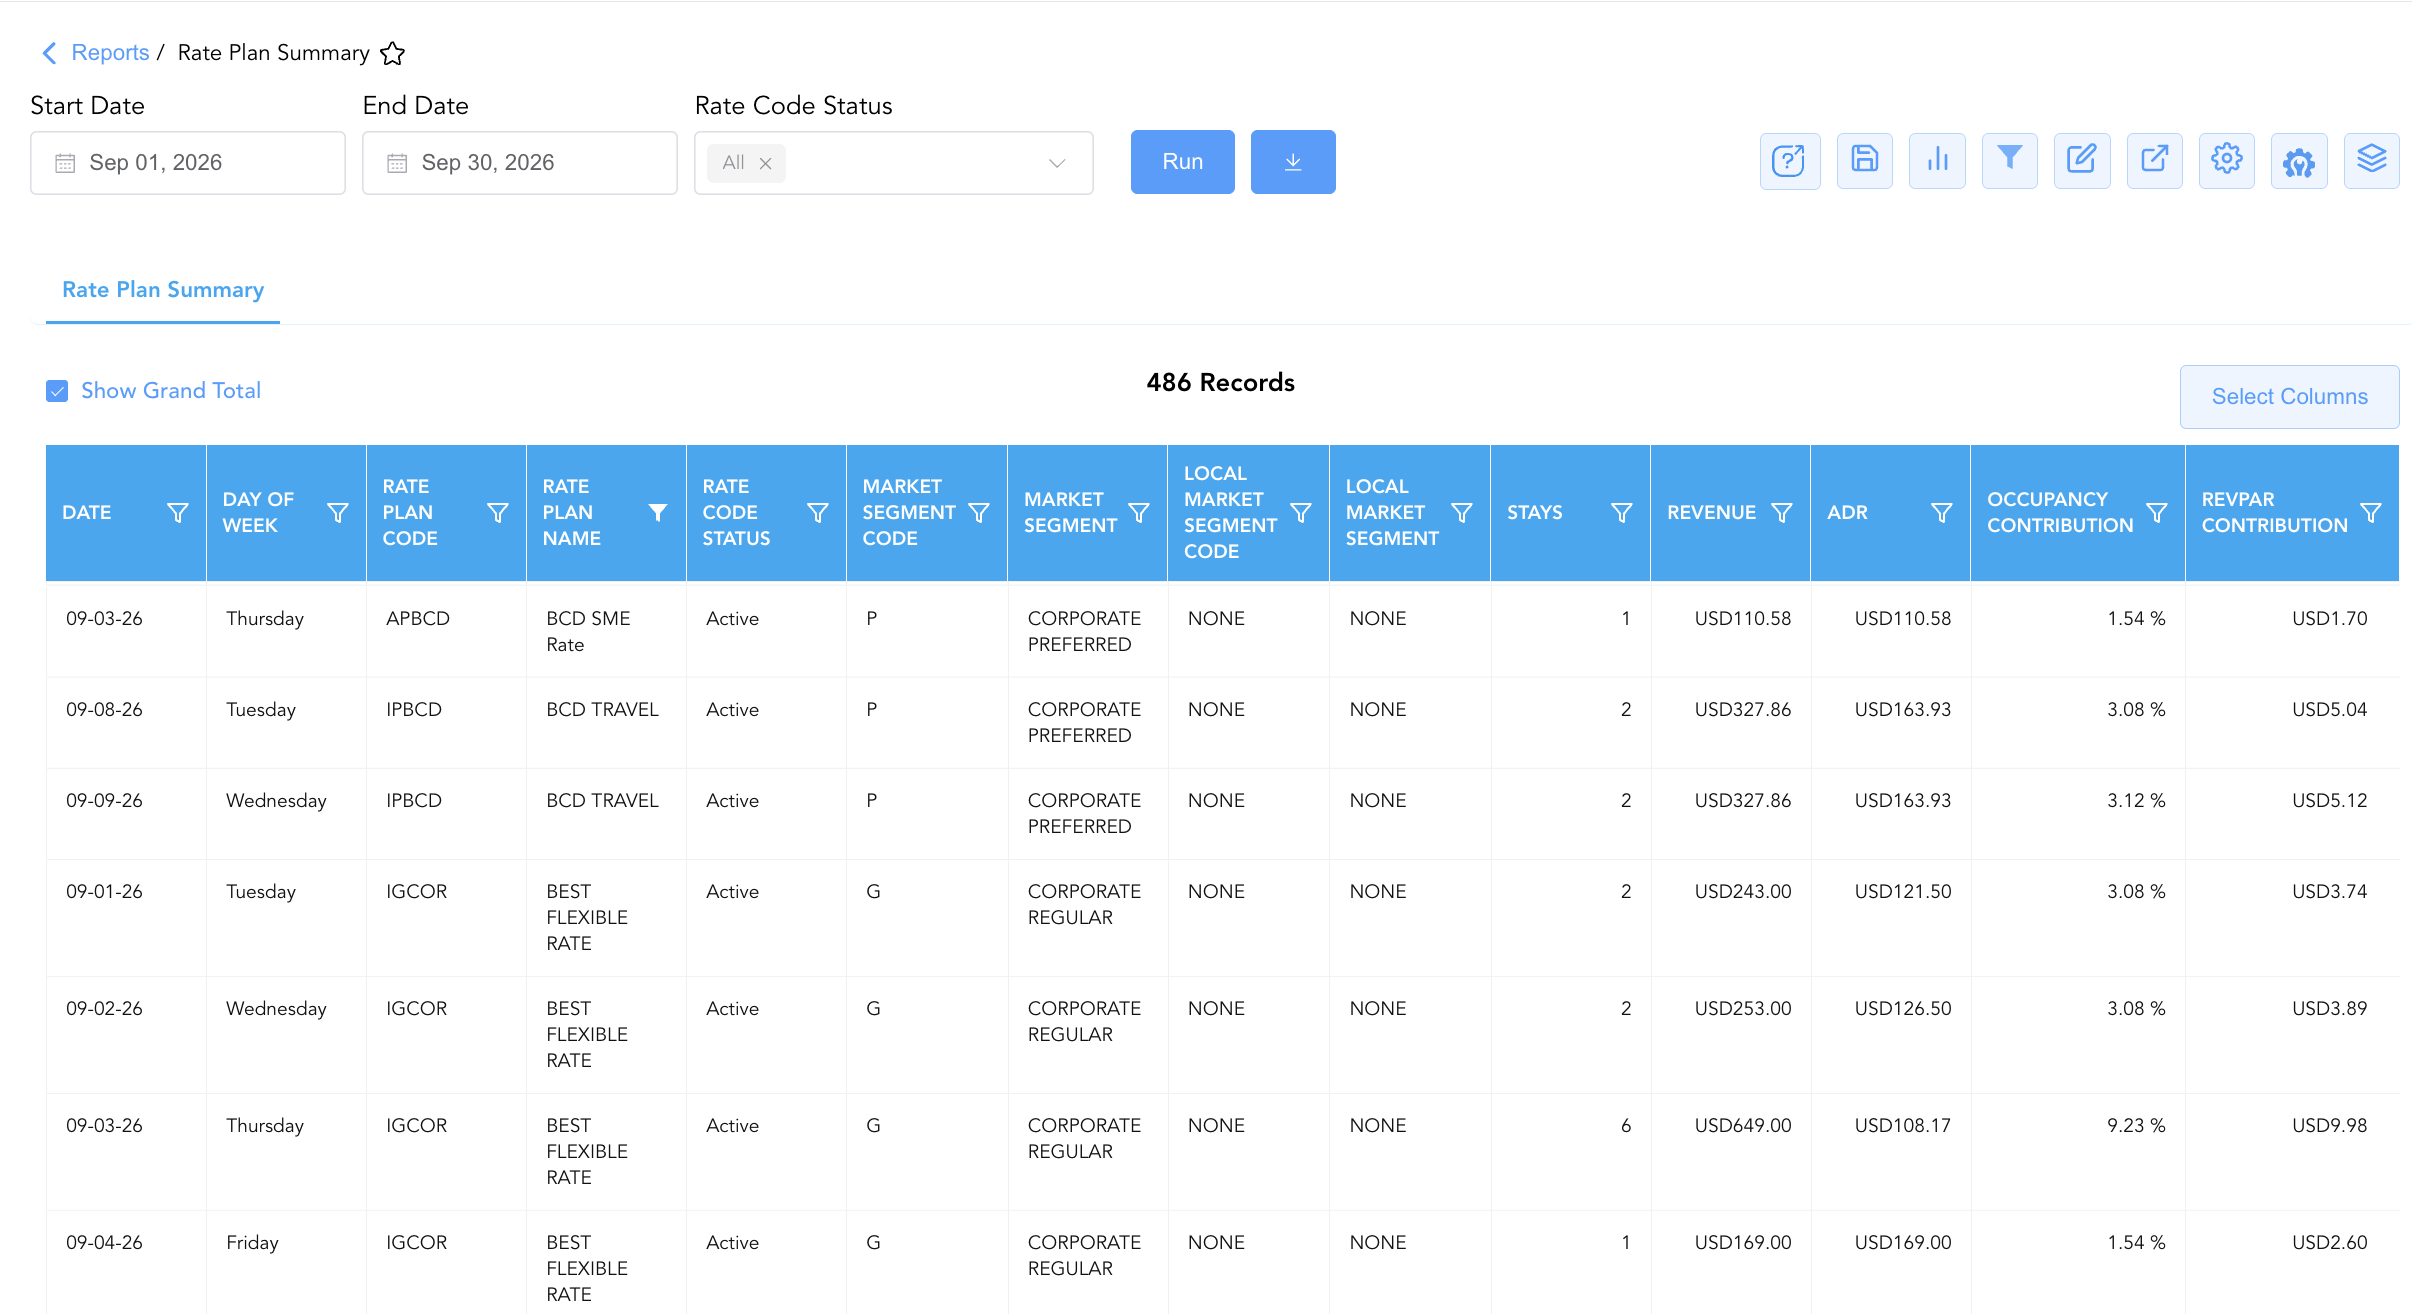Toggle the Show Grand Total checkbox
This screenshot has width=2412, height=1314.
pos(57,391)
